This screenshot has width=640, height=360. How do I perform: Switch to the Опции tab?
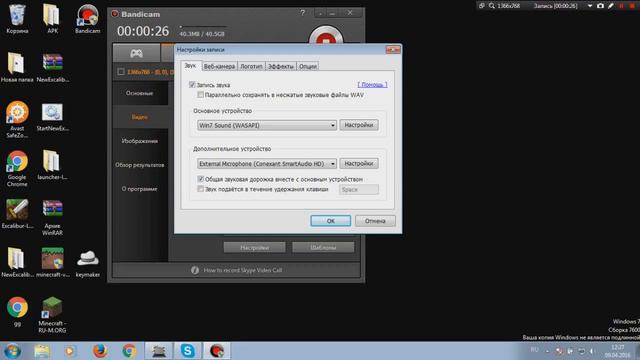point(308,66)
